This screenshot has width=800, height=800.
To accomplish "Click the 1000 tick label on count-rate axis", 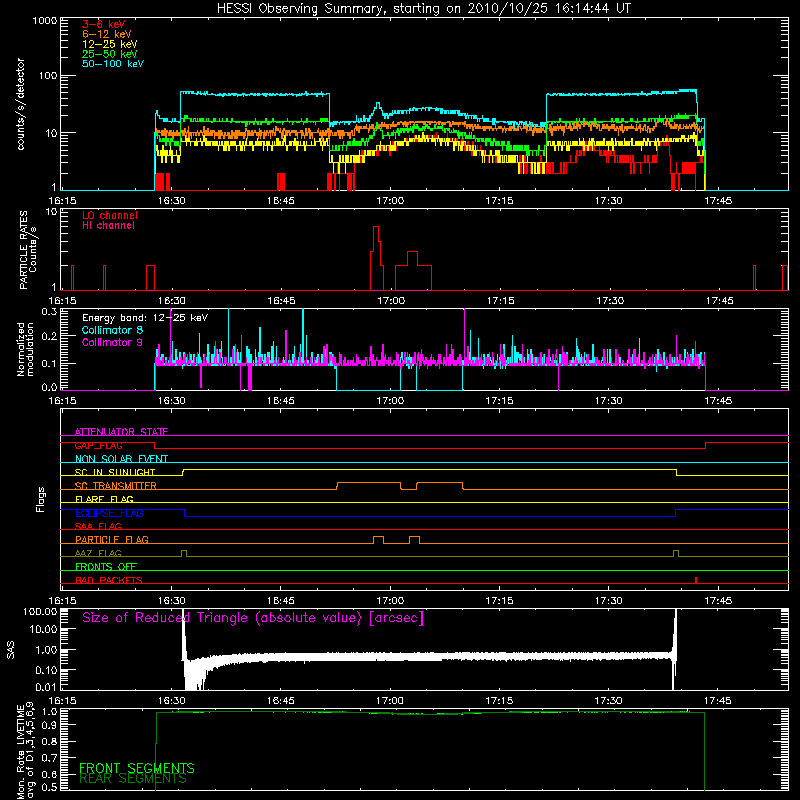I will 44,21.
